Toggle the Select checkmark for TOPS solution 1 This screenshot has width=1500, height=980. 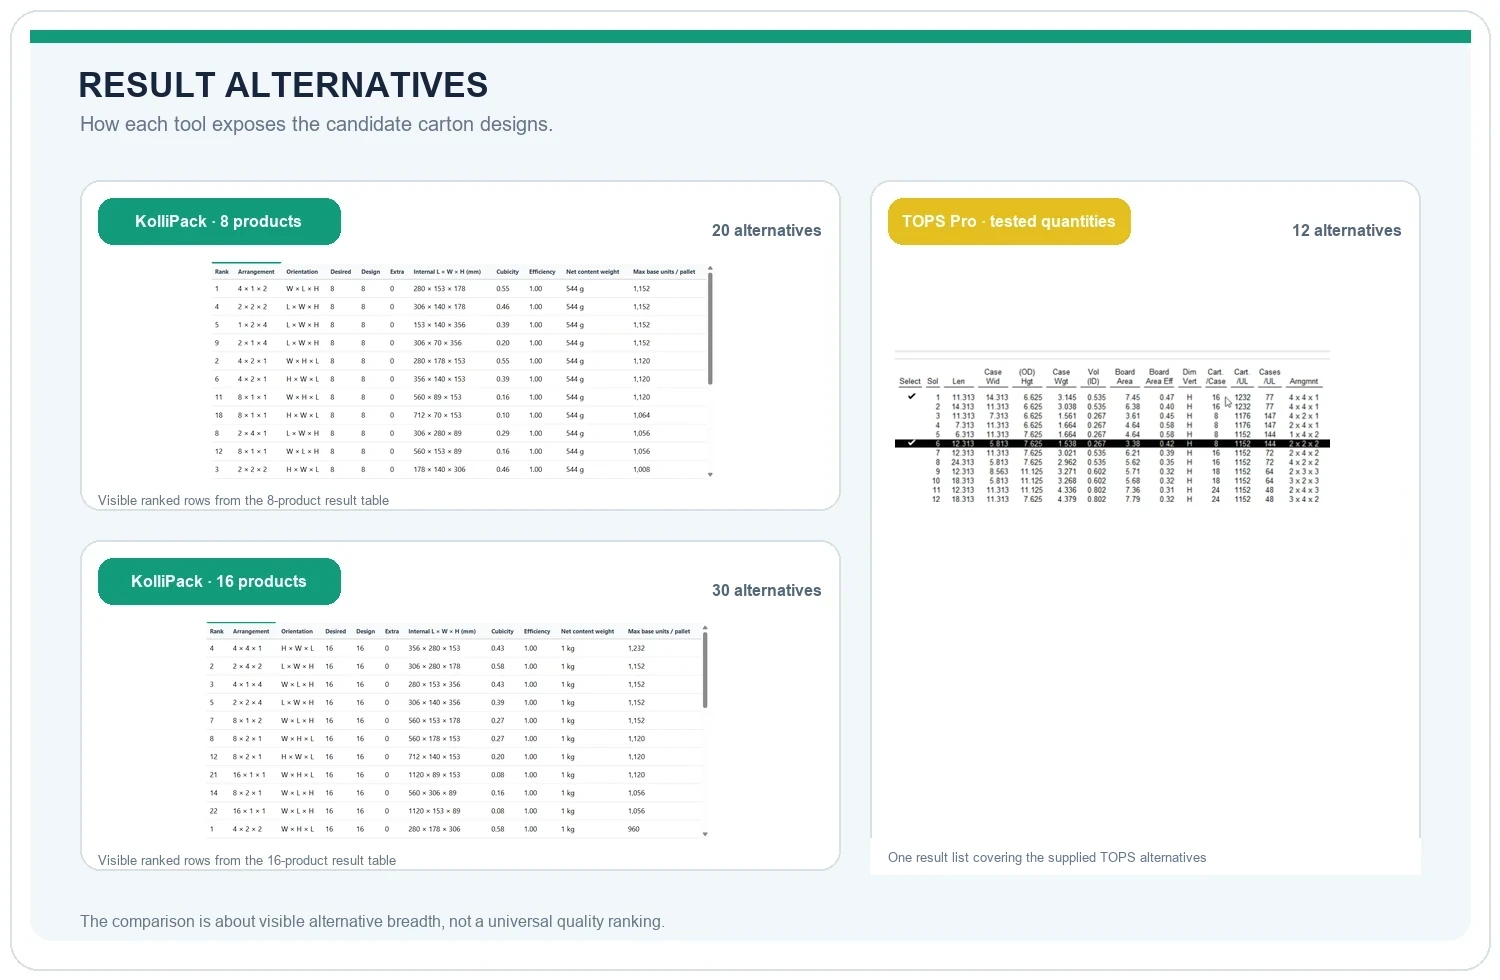tap(911, 397)
